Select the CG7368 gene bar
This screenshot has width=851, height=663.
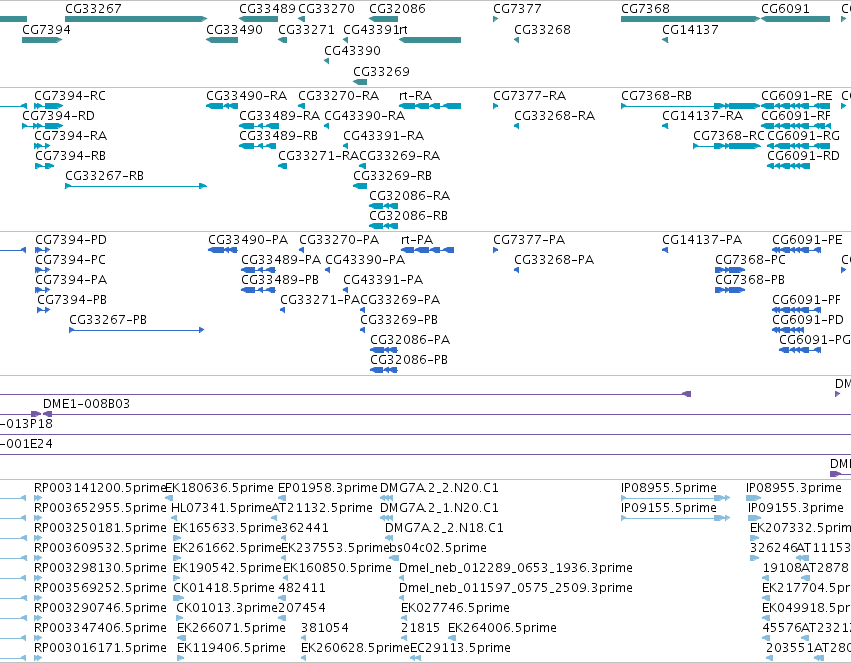pos(690,19)
